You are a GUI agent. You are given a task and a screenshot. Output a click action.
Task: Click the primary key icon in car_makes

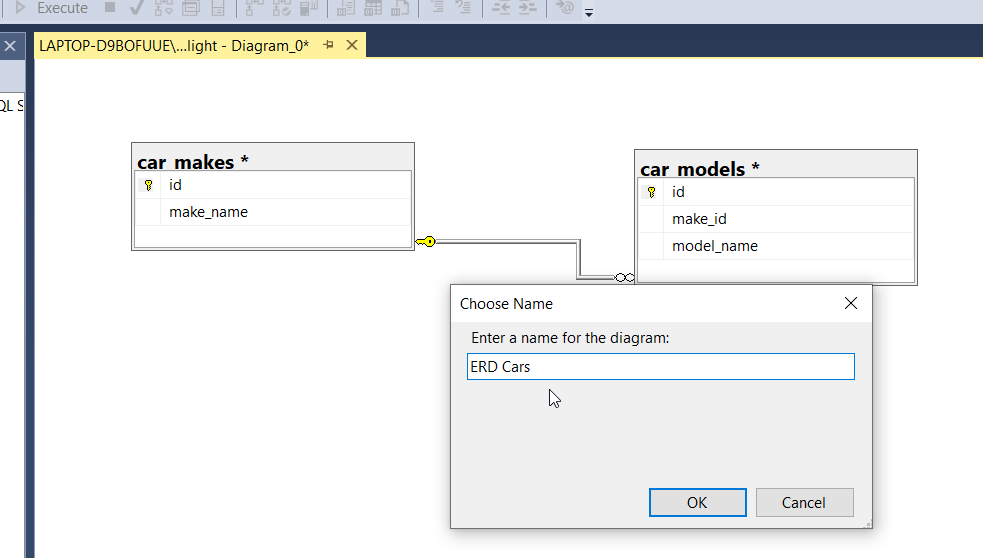[x=148, y=185]
